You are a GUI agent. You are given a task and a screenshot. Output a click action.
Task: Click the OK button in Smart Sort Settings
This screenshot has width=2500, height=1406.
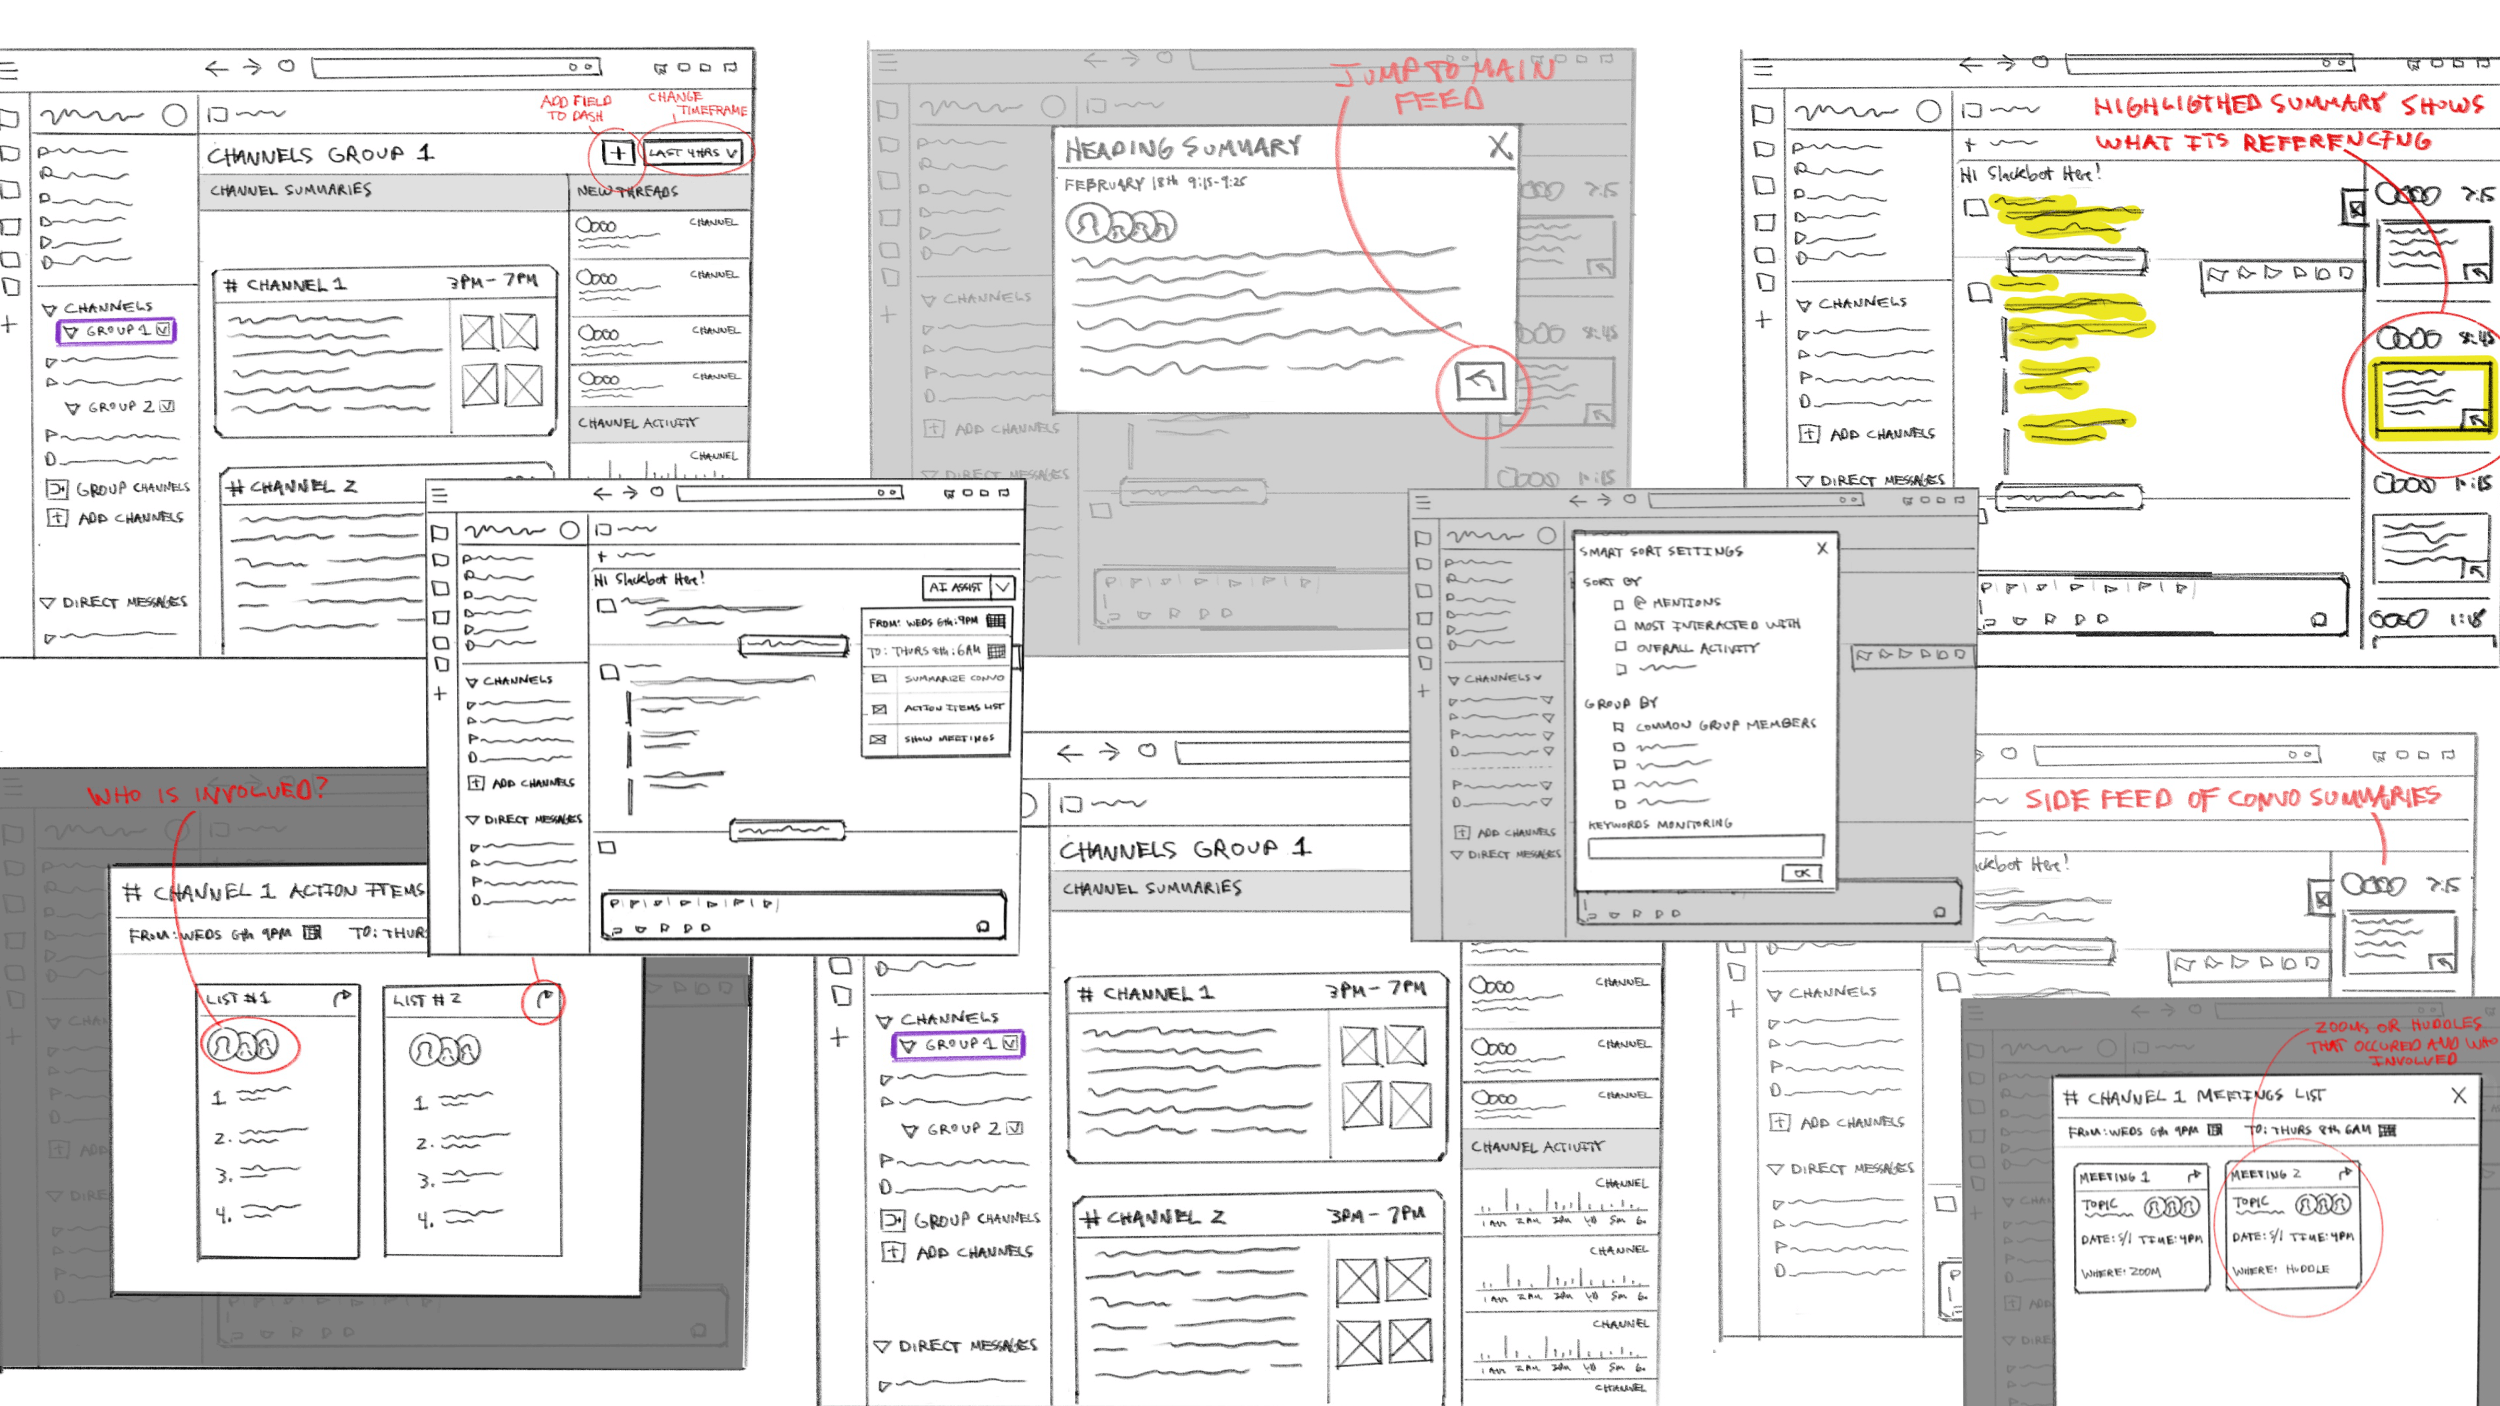pos(1802,873)
